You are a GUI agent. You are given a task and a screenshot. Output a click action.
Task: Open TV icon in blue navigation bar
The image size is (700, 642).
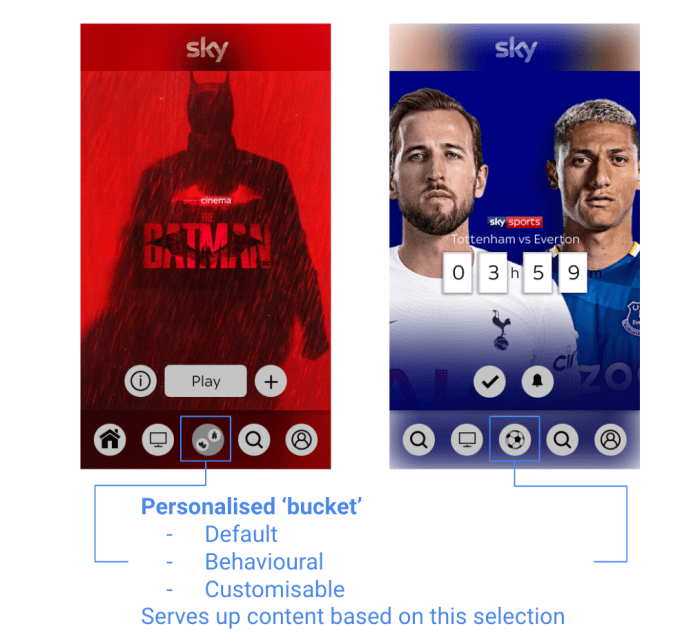click(467, 440)
